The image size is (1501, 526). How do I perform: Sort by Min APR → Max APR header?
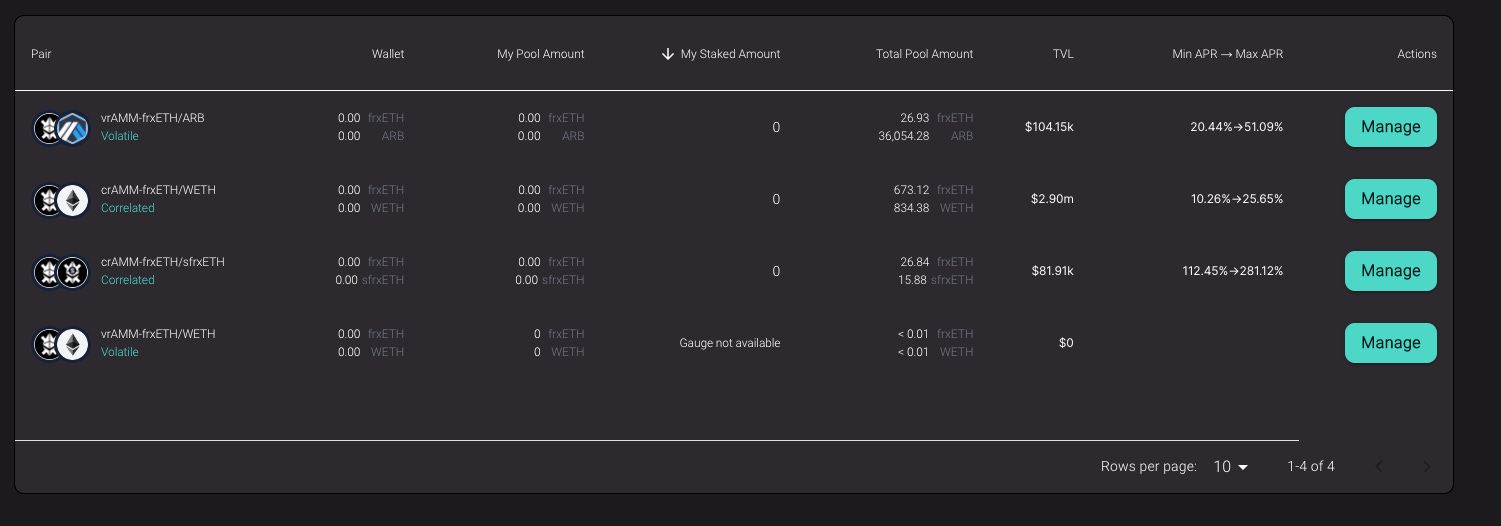1227,54
